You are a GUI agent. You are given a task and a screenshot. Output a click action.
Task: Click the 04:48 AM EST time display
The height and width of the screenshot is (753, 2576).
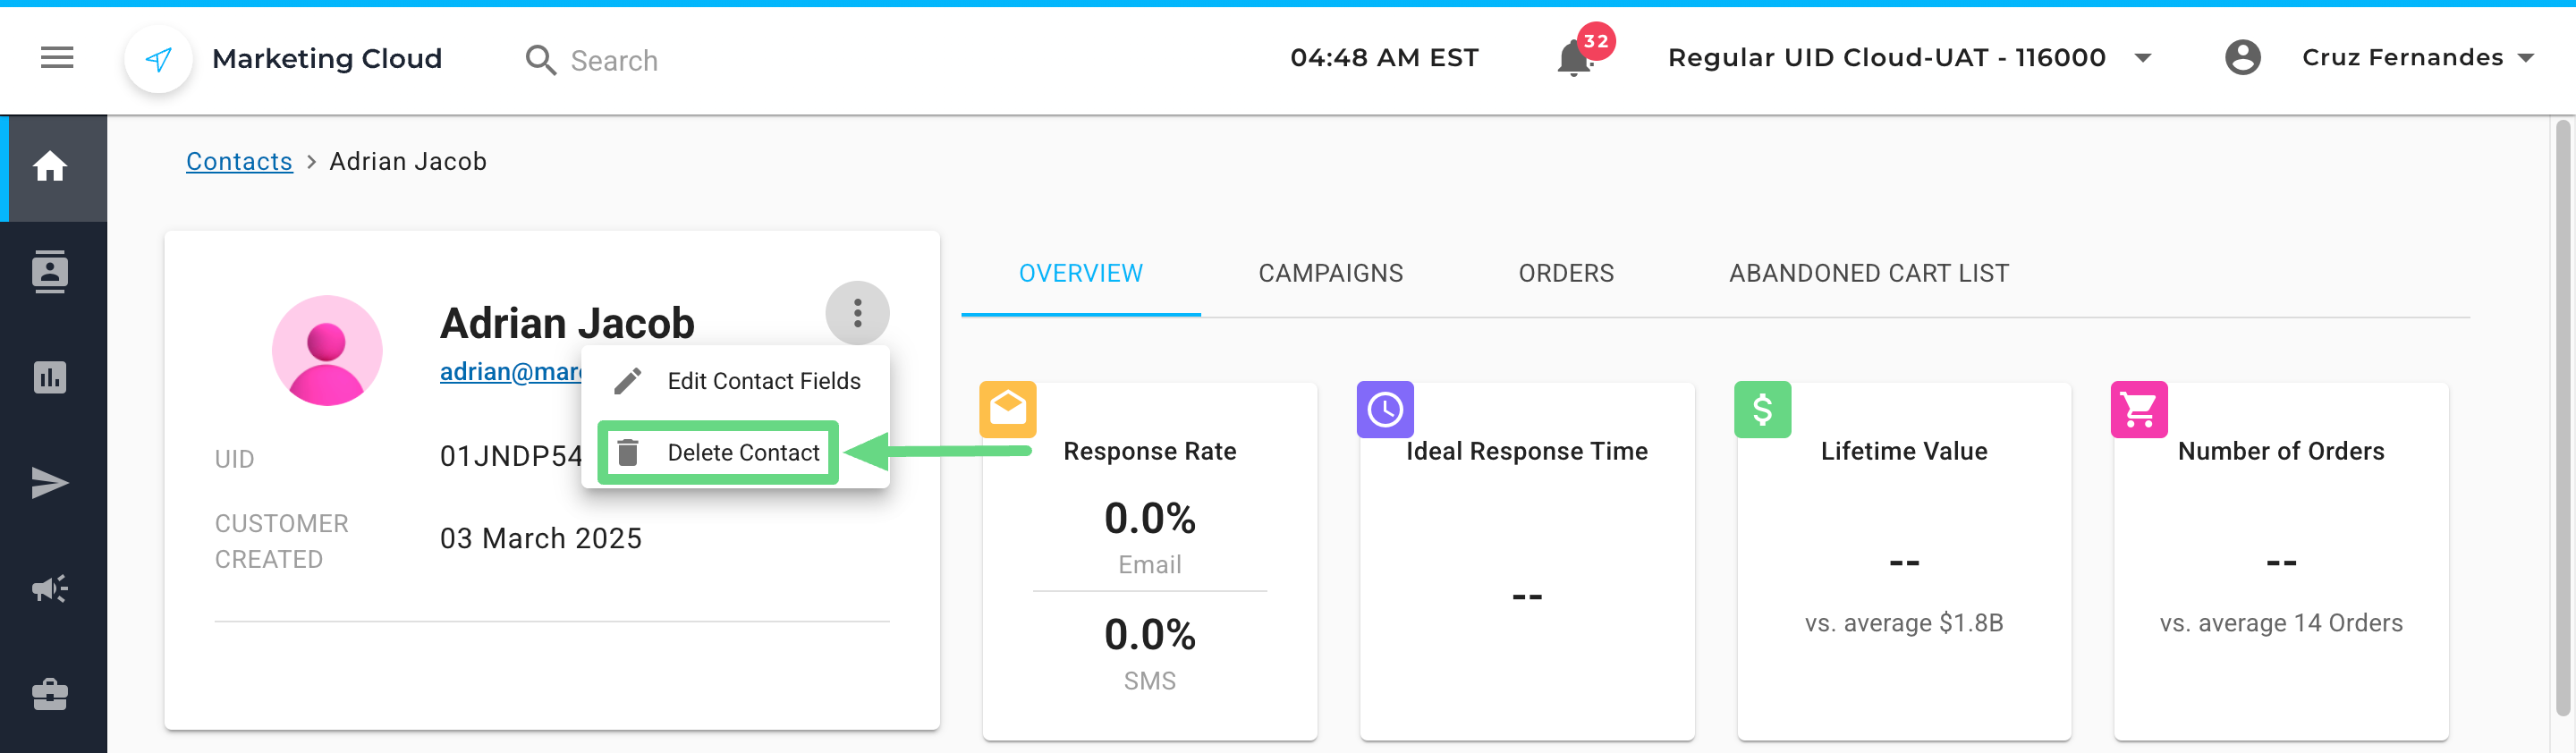(x=1384, y=58)
